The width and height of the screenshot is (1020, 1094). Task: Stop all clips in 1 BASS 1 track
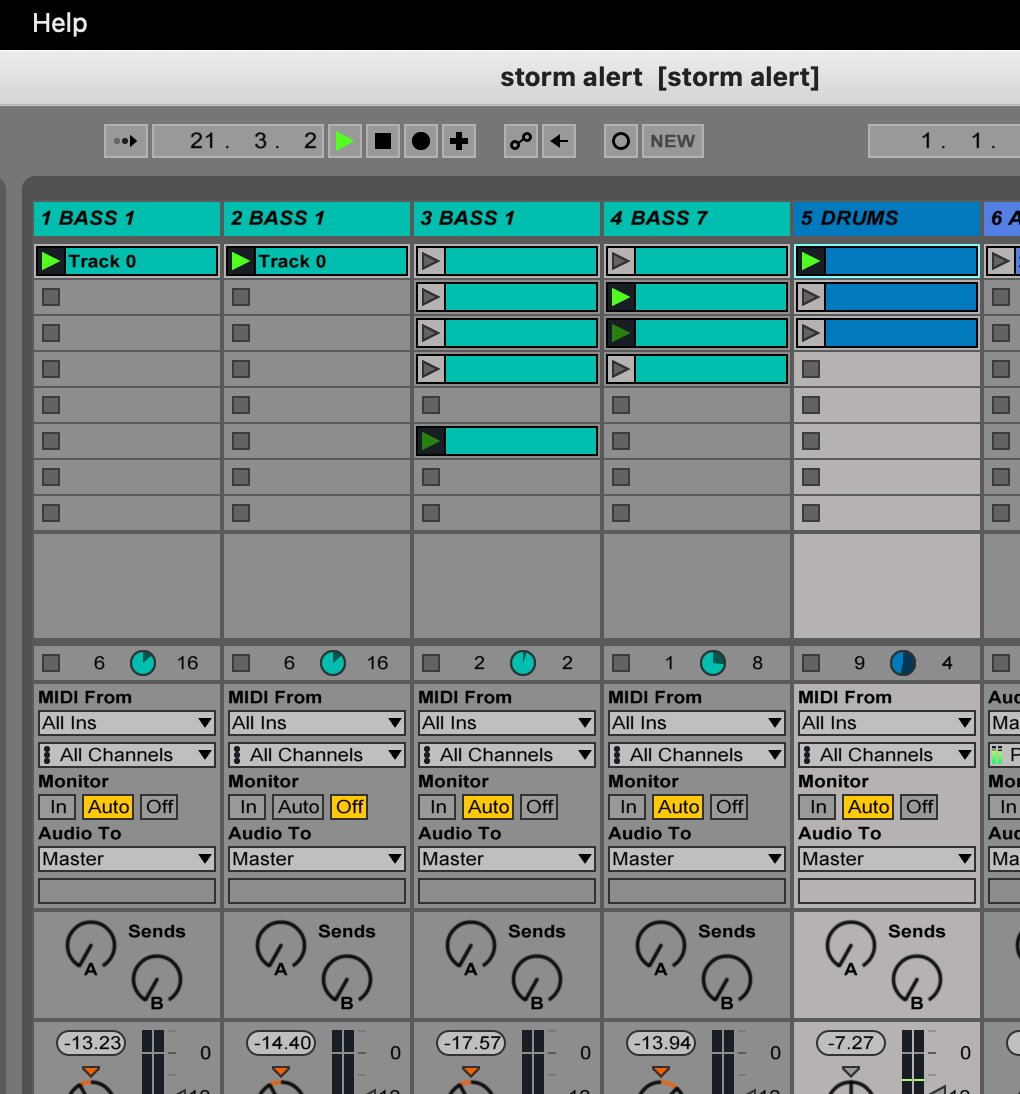click(x=51, y=663)
